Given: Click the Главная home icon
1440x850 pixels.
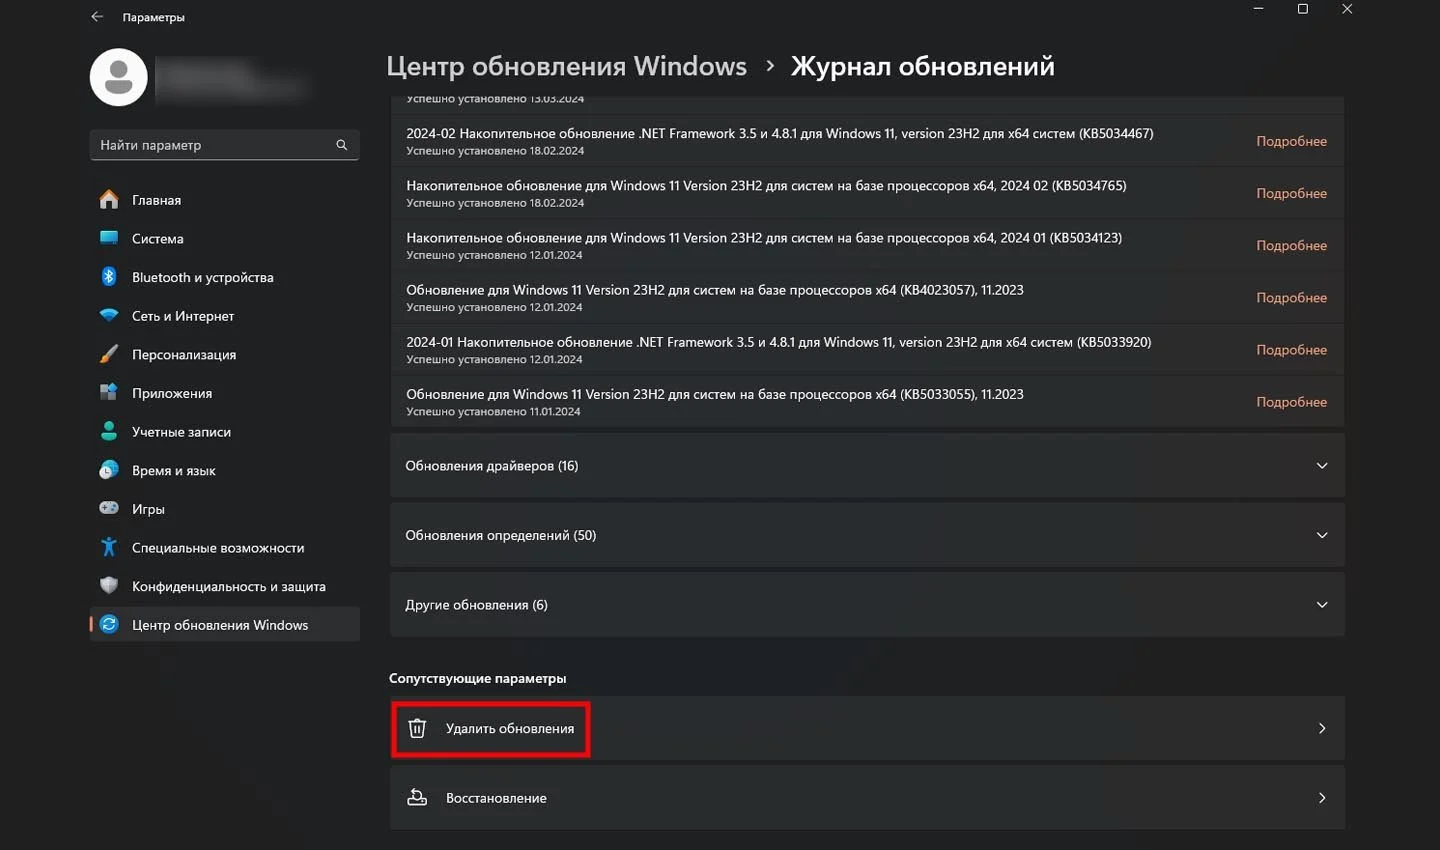Looking at the screenshot, I should coord(109,200).
